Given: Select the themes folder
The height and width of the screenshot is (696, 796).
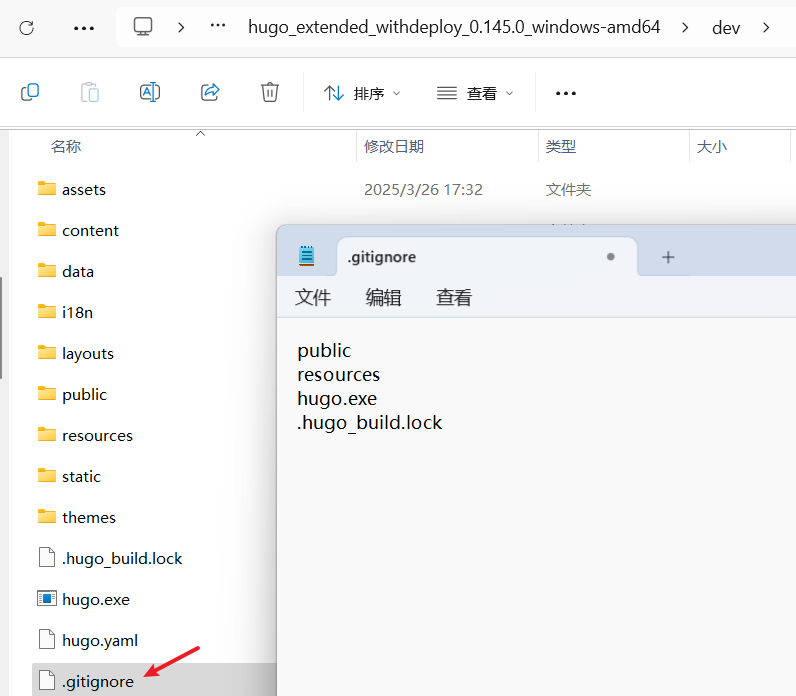Looking at the screenshot, I should pyautogui.click(x=88, y=517).
